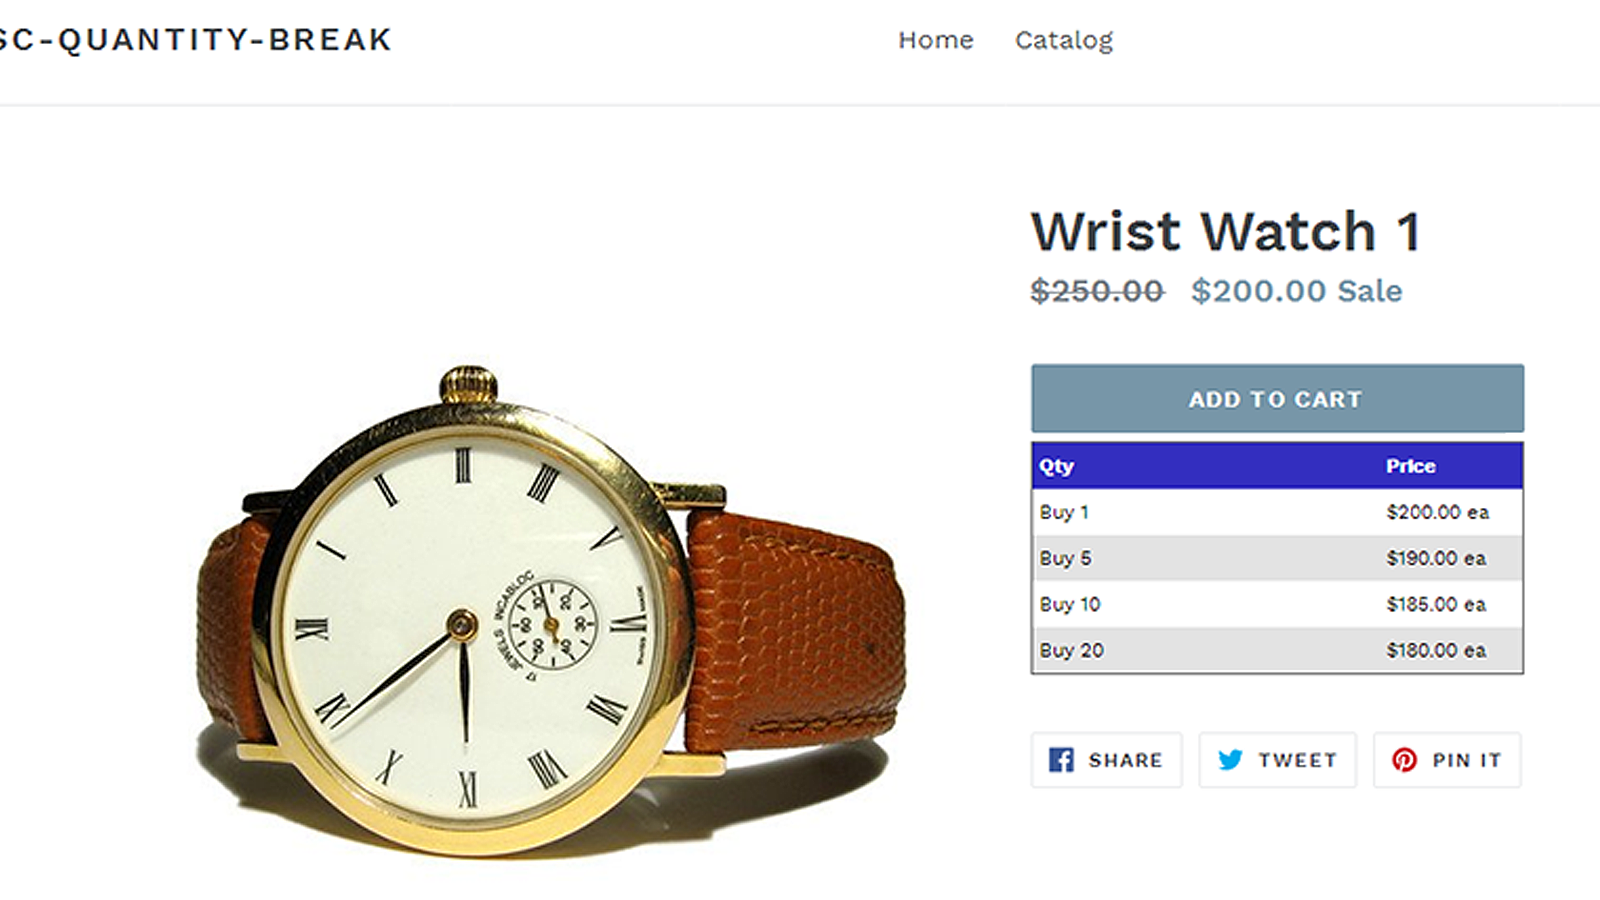Click the Pinterest logo icon

(1405, 760)
